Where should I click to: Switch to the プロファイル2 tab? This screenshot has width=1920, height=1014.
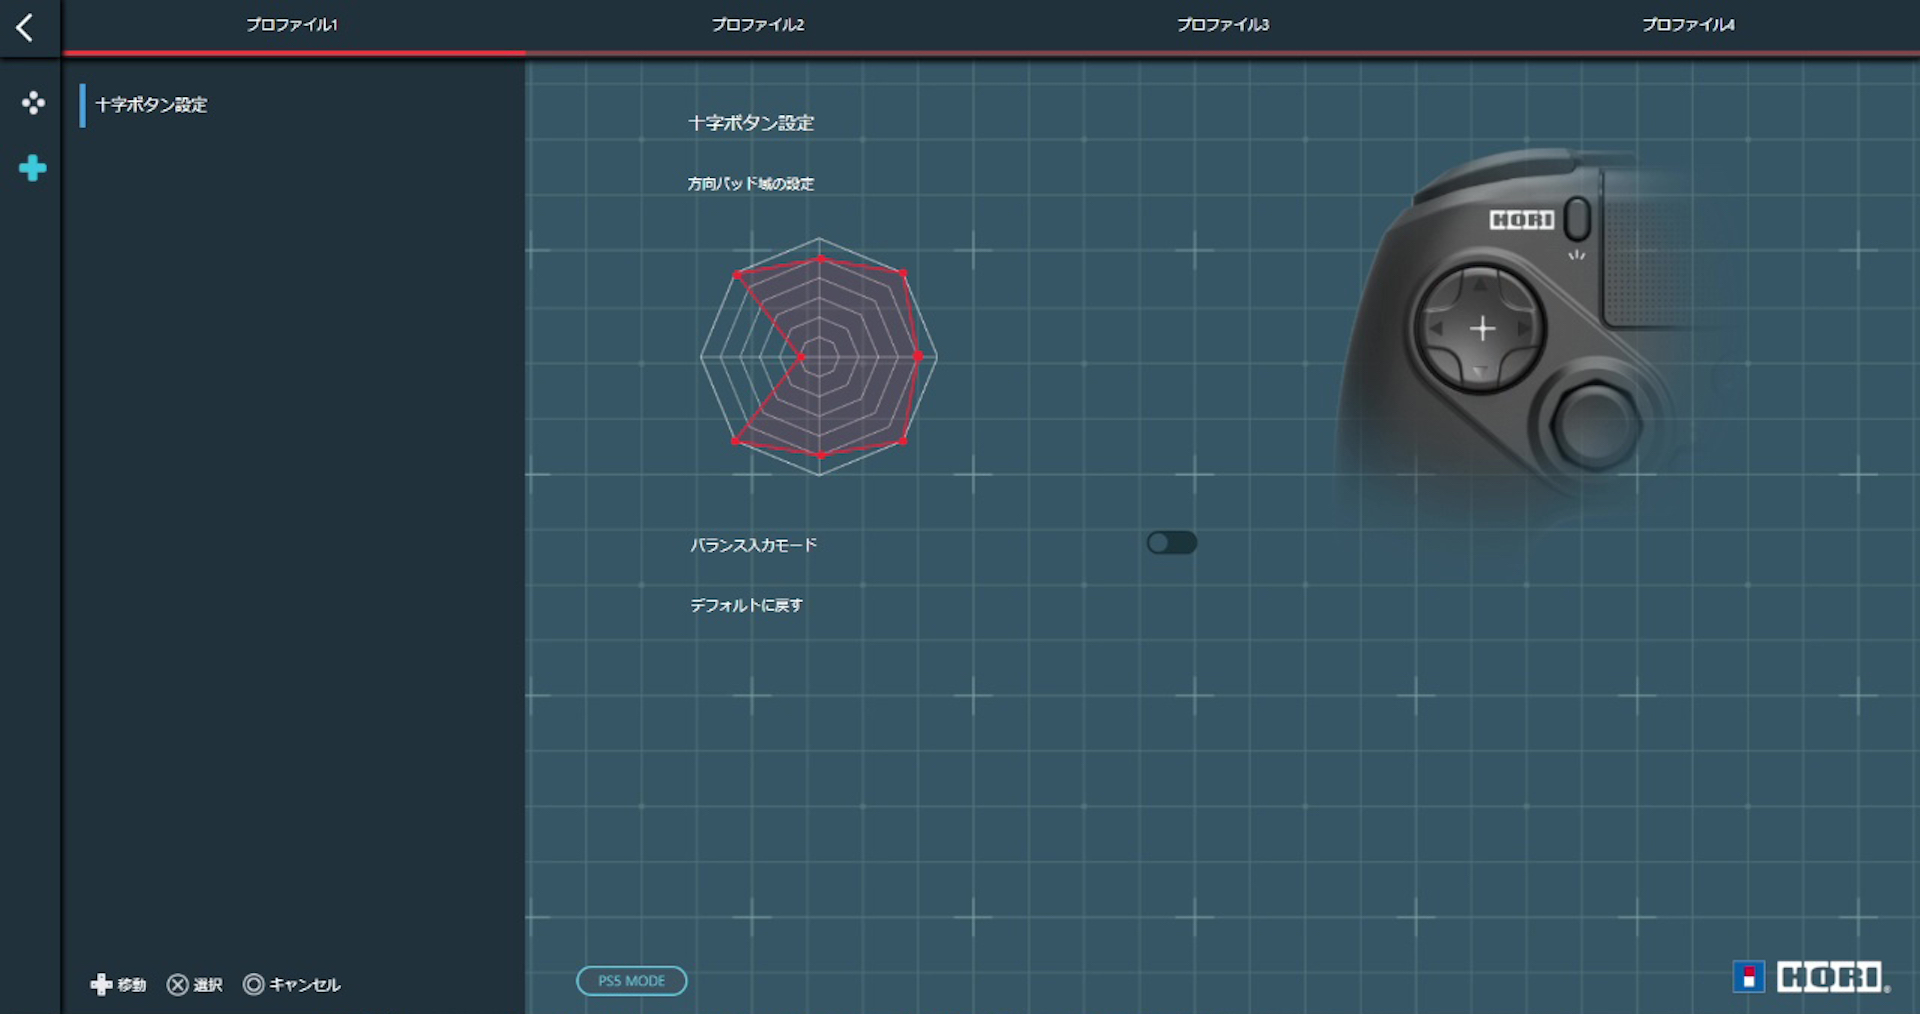coord(758,25)
